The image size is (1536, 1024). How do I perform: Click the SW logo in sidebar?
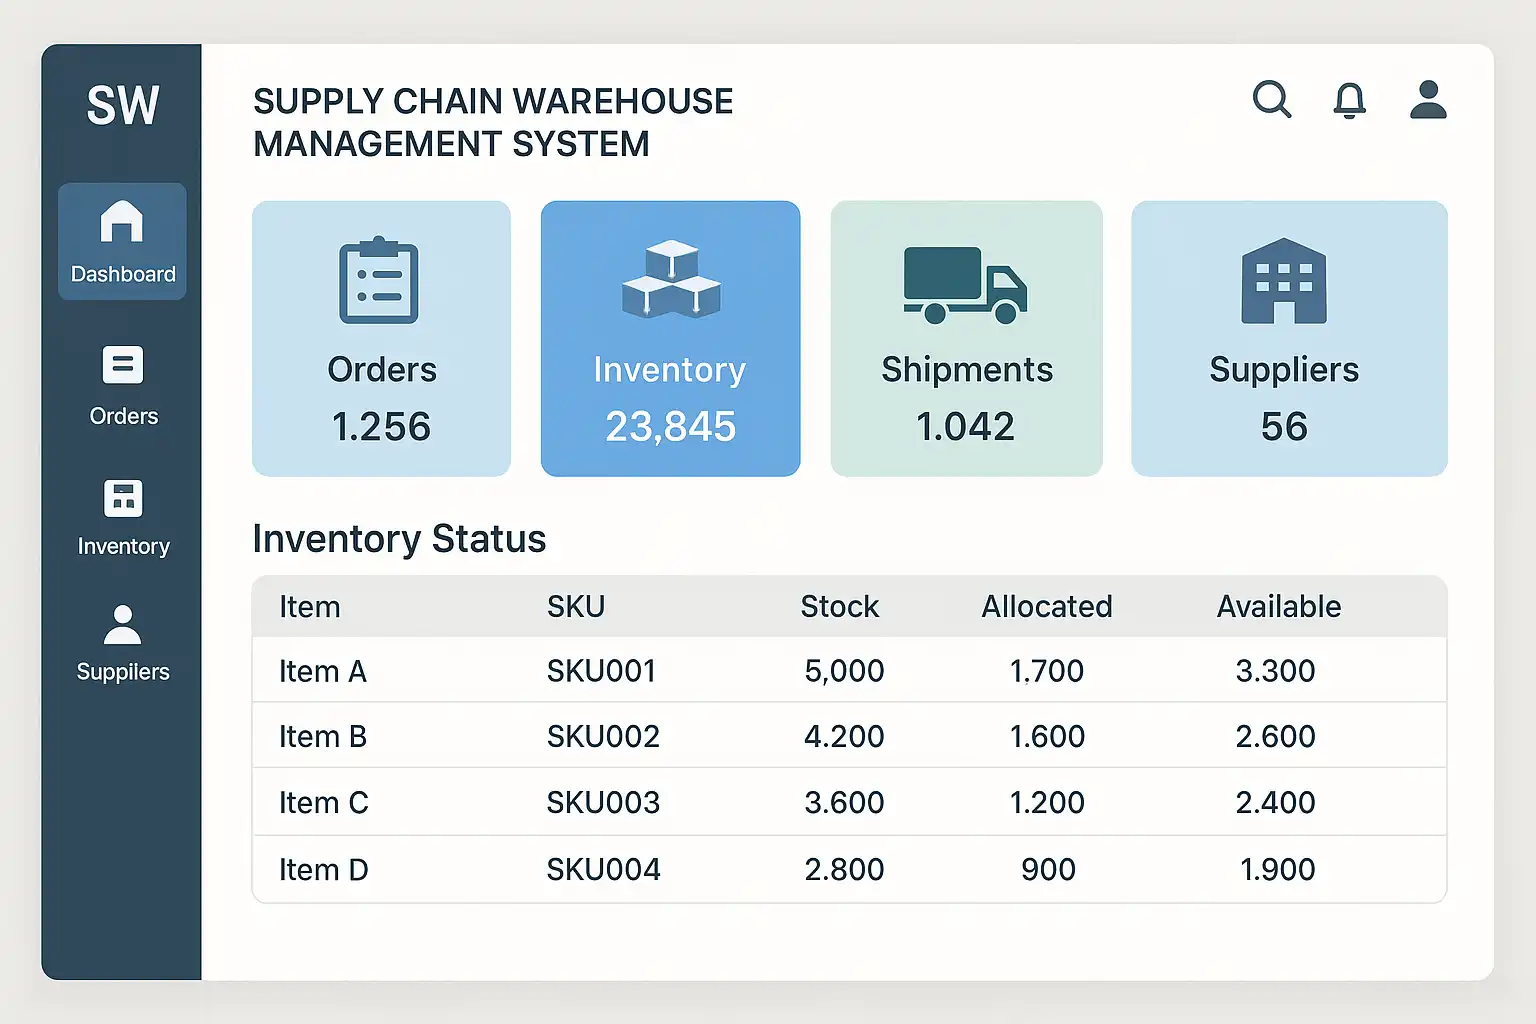pyautogui.click(x=122, y=105)
